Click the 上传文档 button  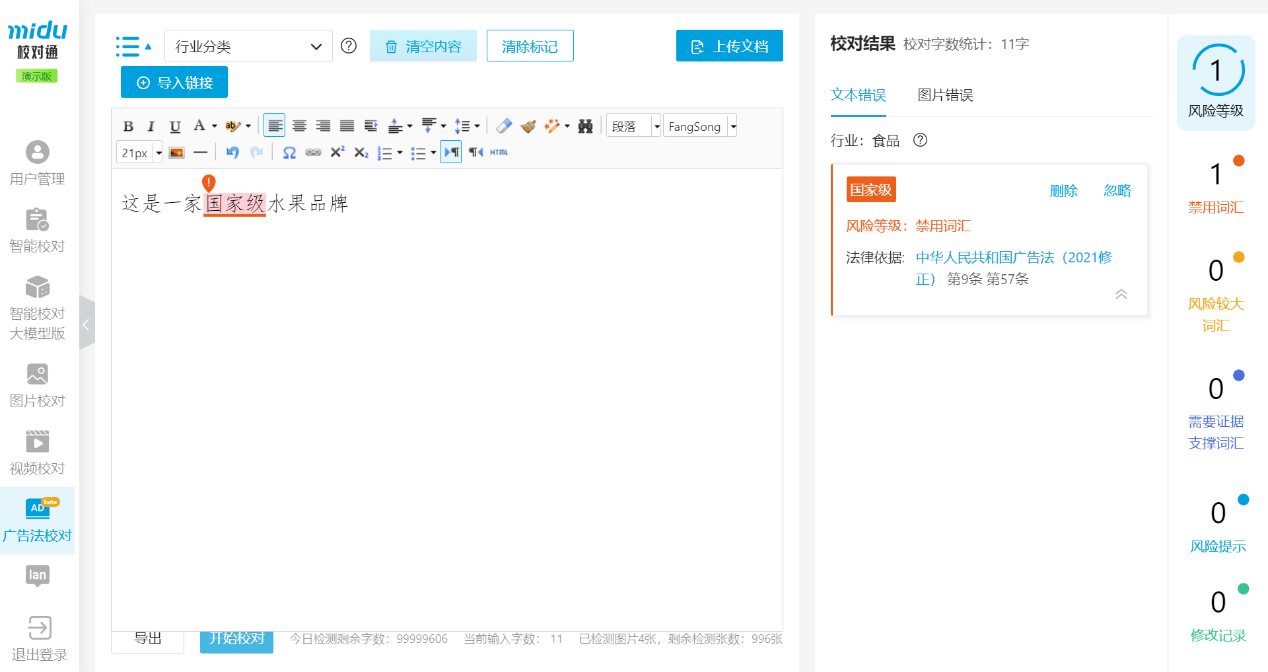tap(729, 46)
